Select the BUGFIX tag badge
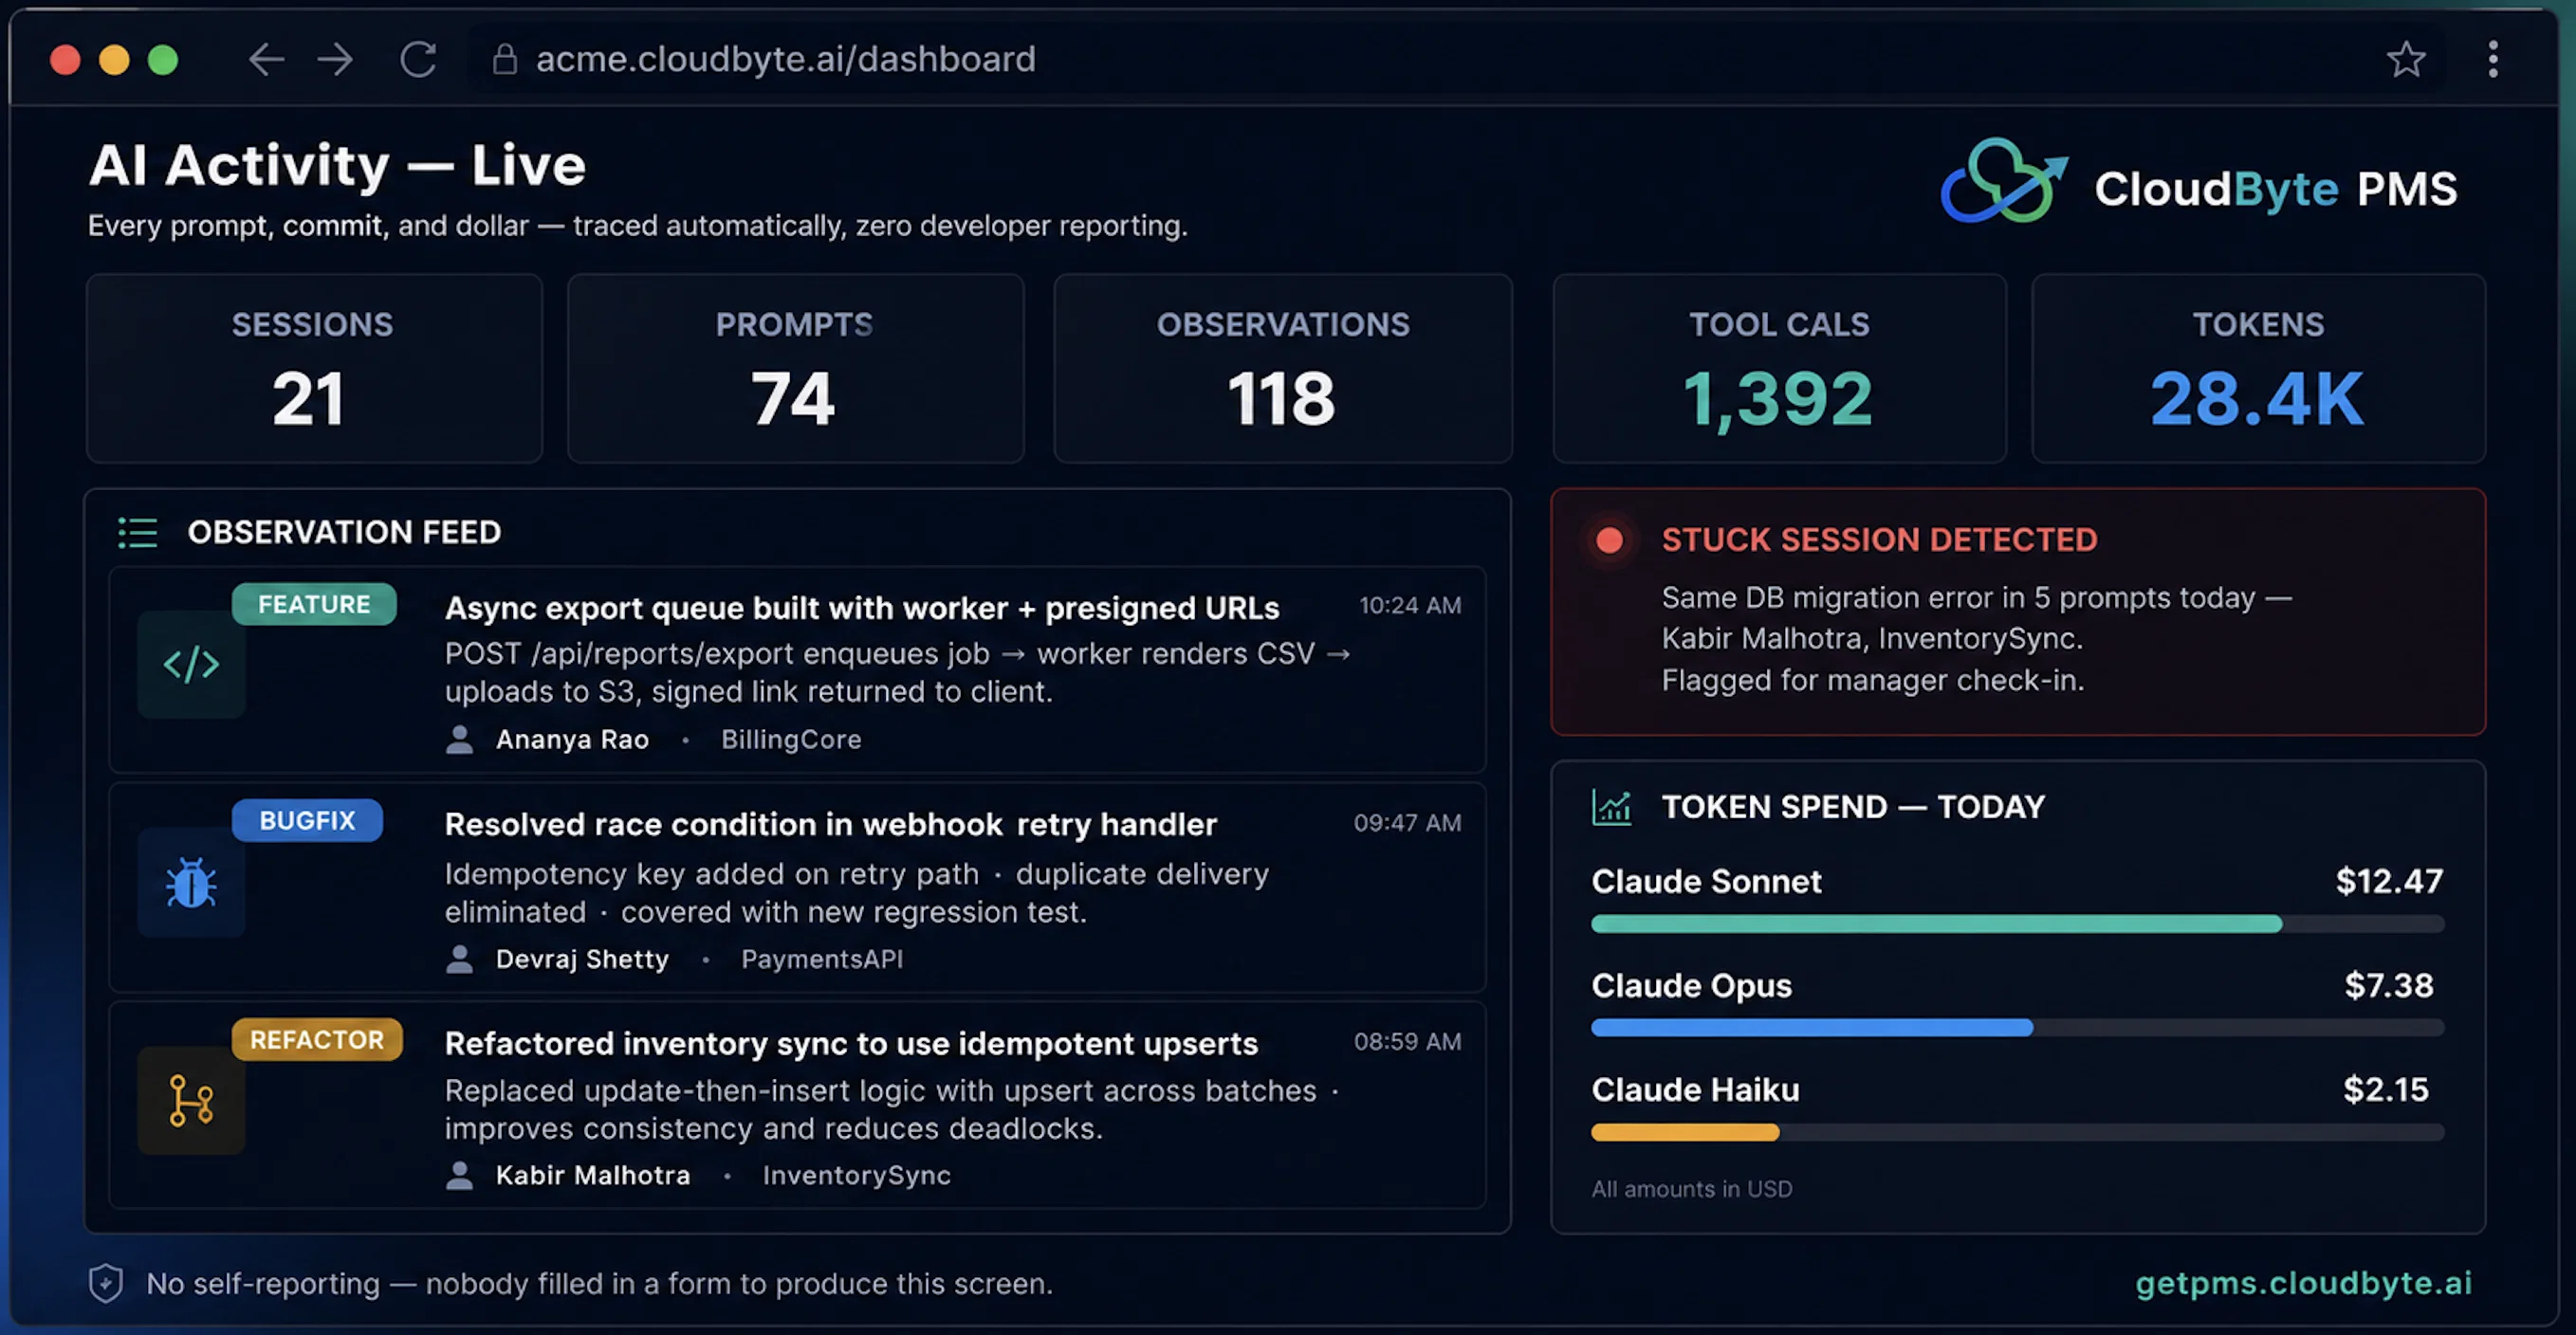The width and height of the screenshot is (2576, 1335). pyautogui.click(x=307, y=820)
